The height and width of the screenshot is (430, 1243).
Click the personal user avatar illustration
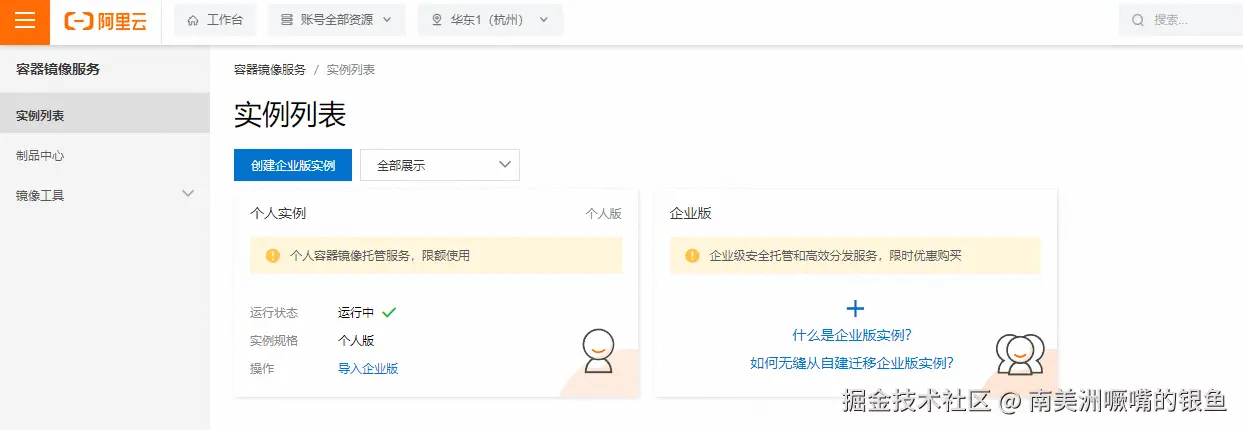[598, 351]
